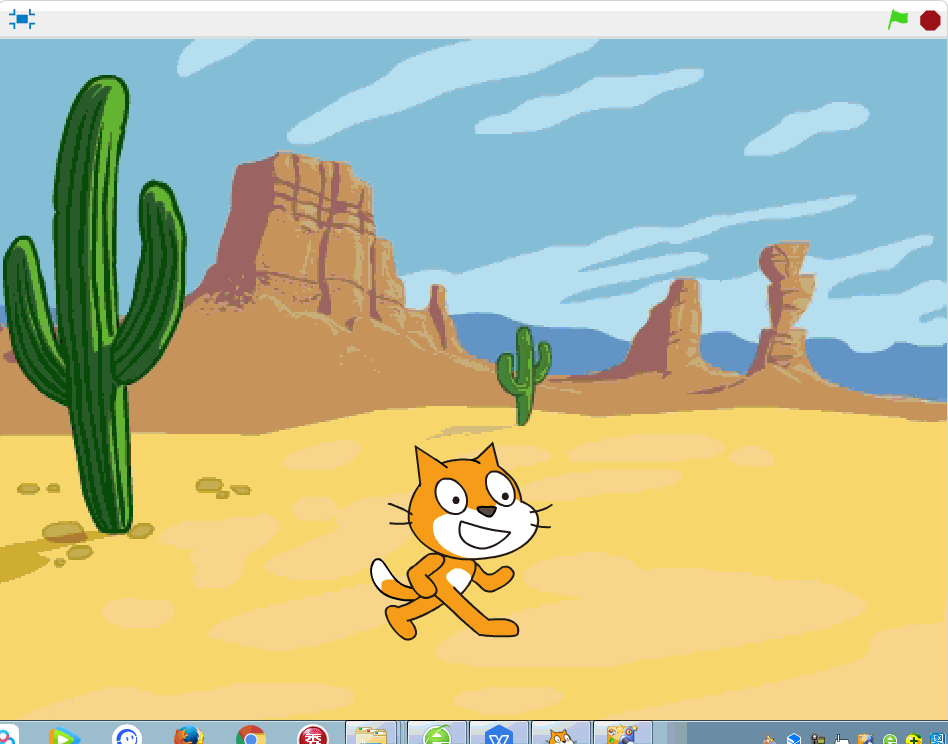Open the red circular taskbar icon

click(x=313, y=735)
